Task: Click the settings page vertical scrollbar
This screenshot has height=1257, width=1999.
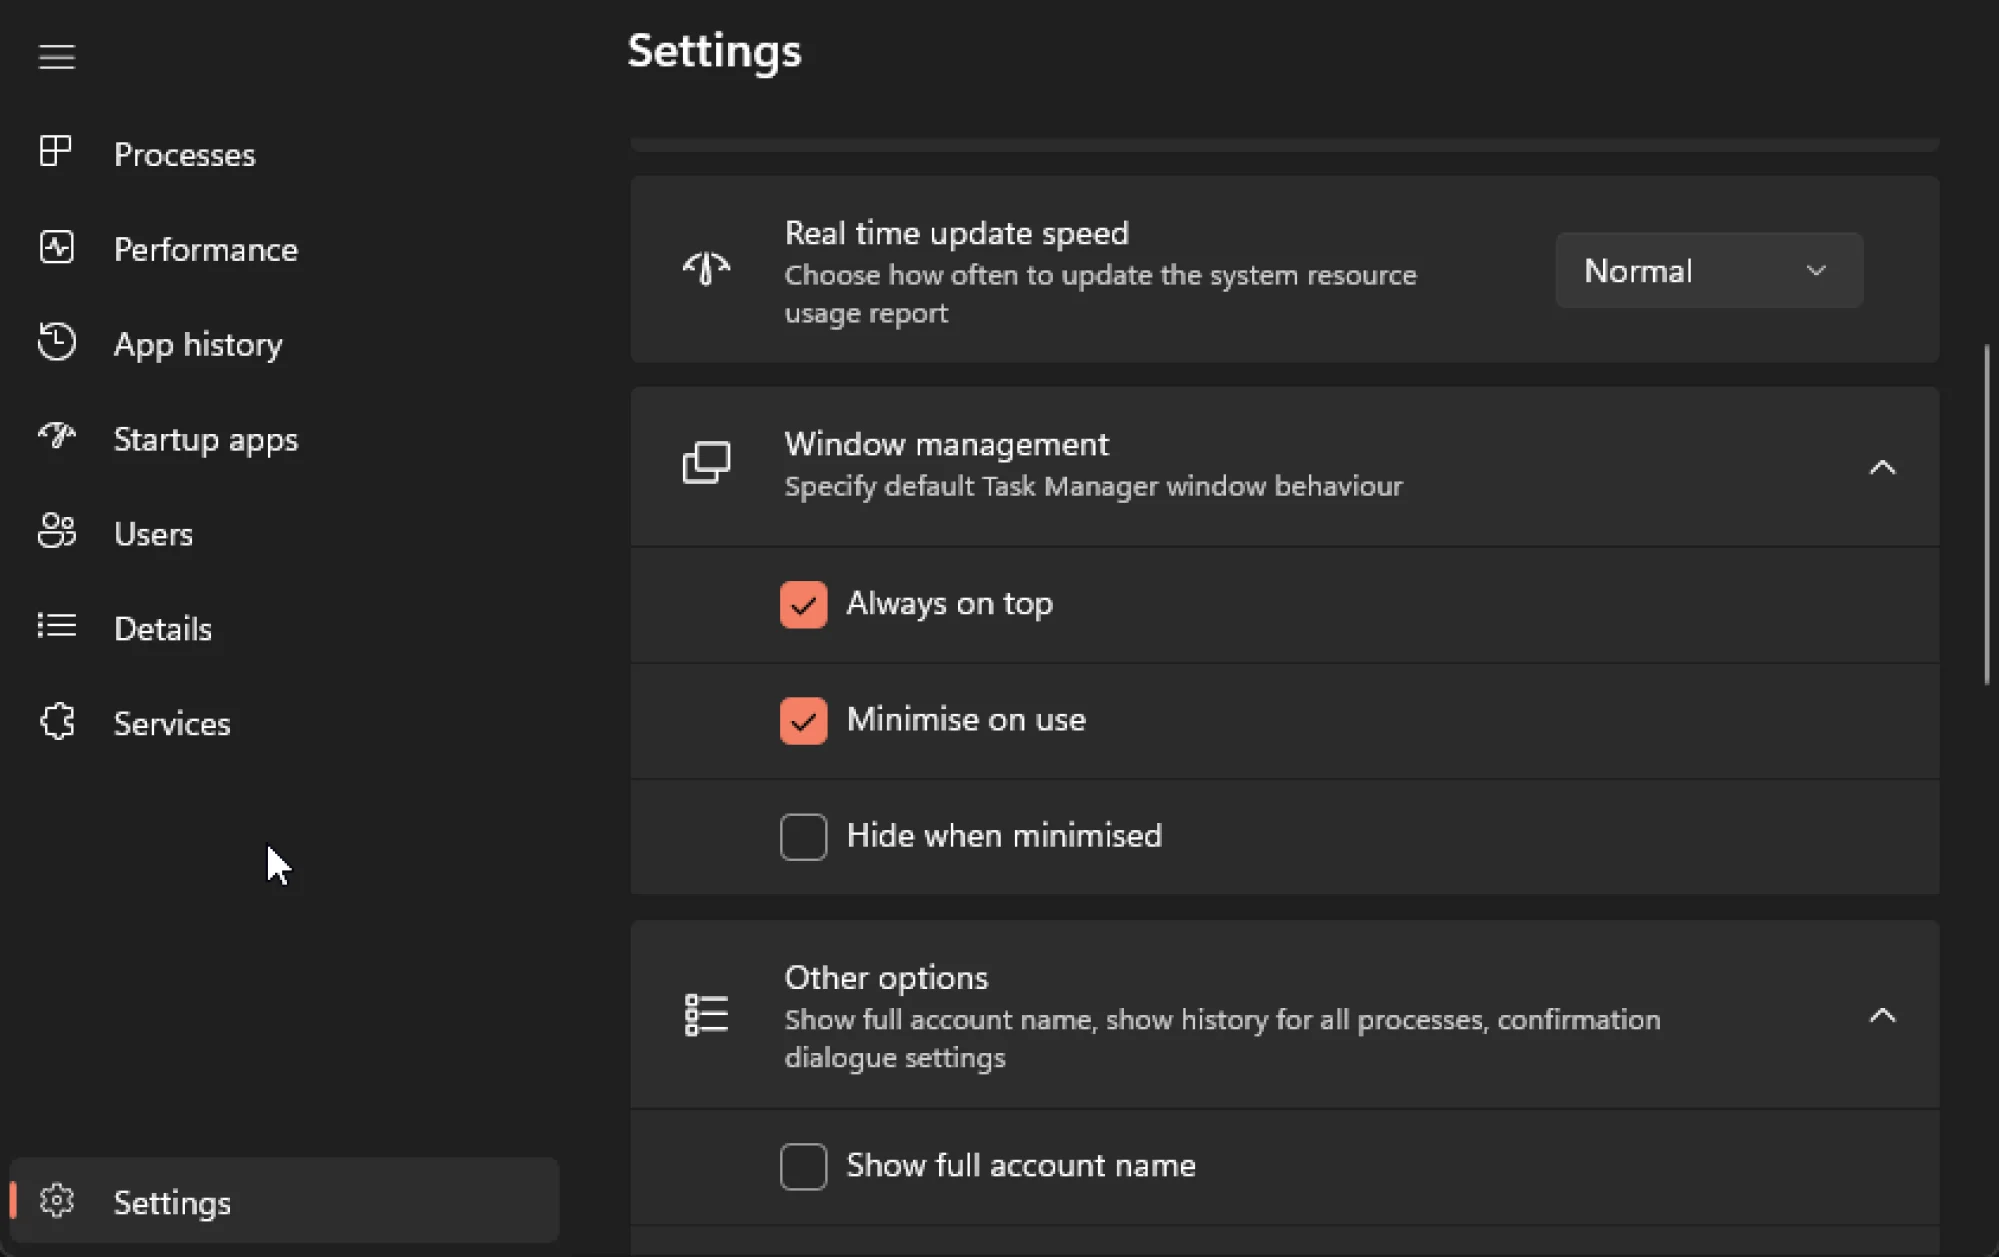Action: click(x=1987, y=514)
